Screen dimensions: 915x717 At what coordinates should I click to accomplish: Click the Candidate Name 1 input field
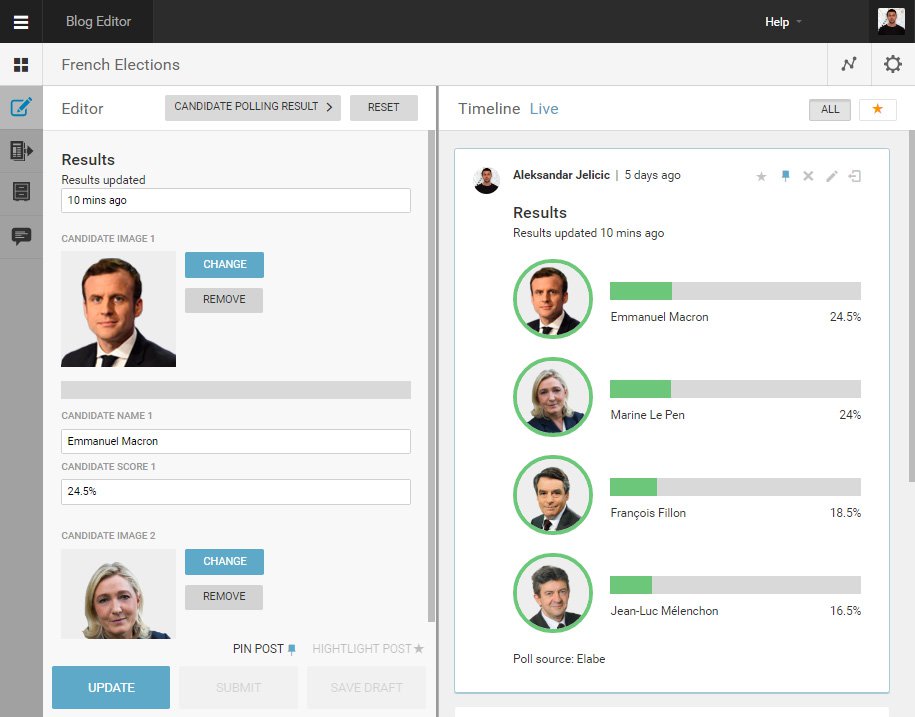236,441
